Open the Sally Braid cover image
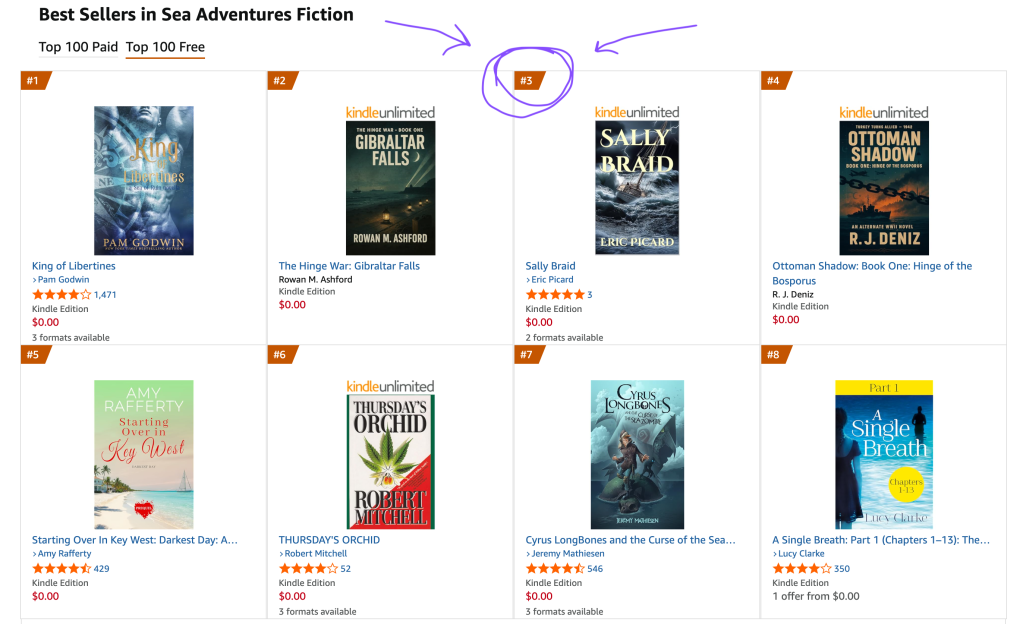Screen dimensions: 1023x624 (637, 188)
